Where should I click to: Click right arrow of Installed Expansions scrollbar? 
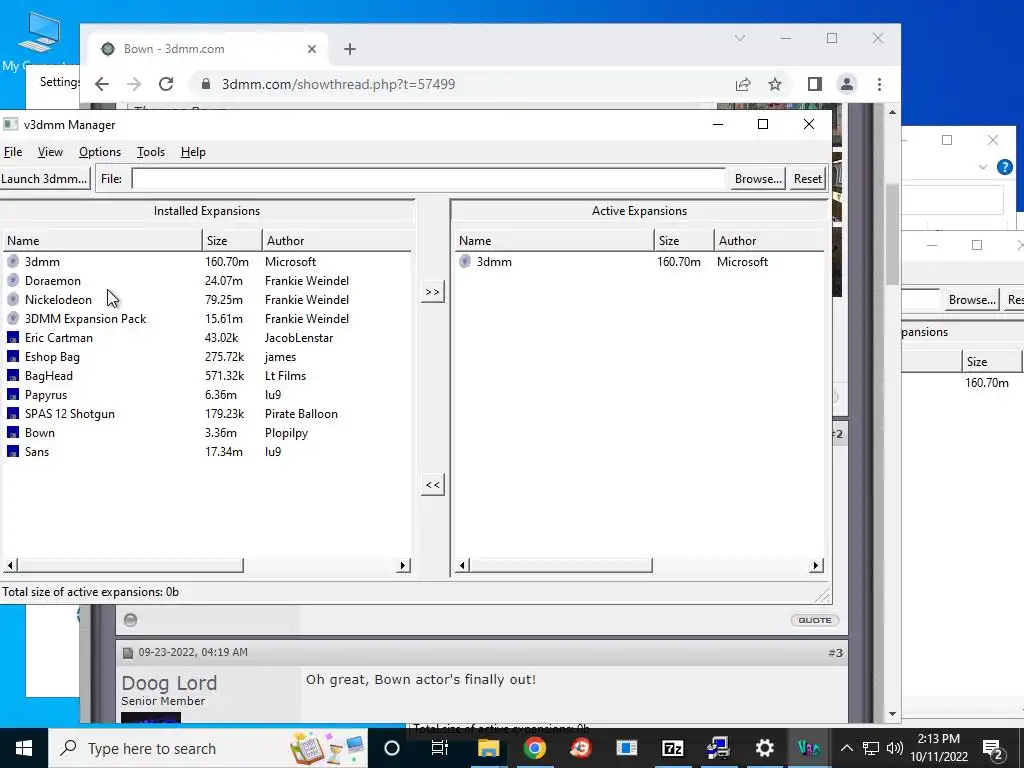pyautogui.click(x=403, y=565)
